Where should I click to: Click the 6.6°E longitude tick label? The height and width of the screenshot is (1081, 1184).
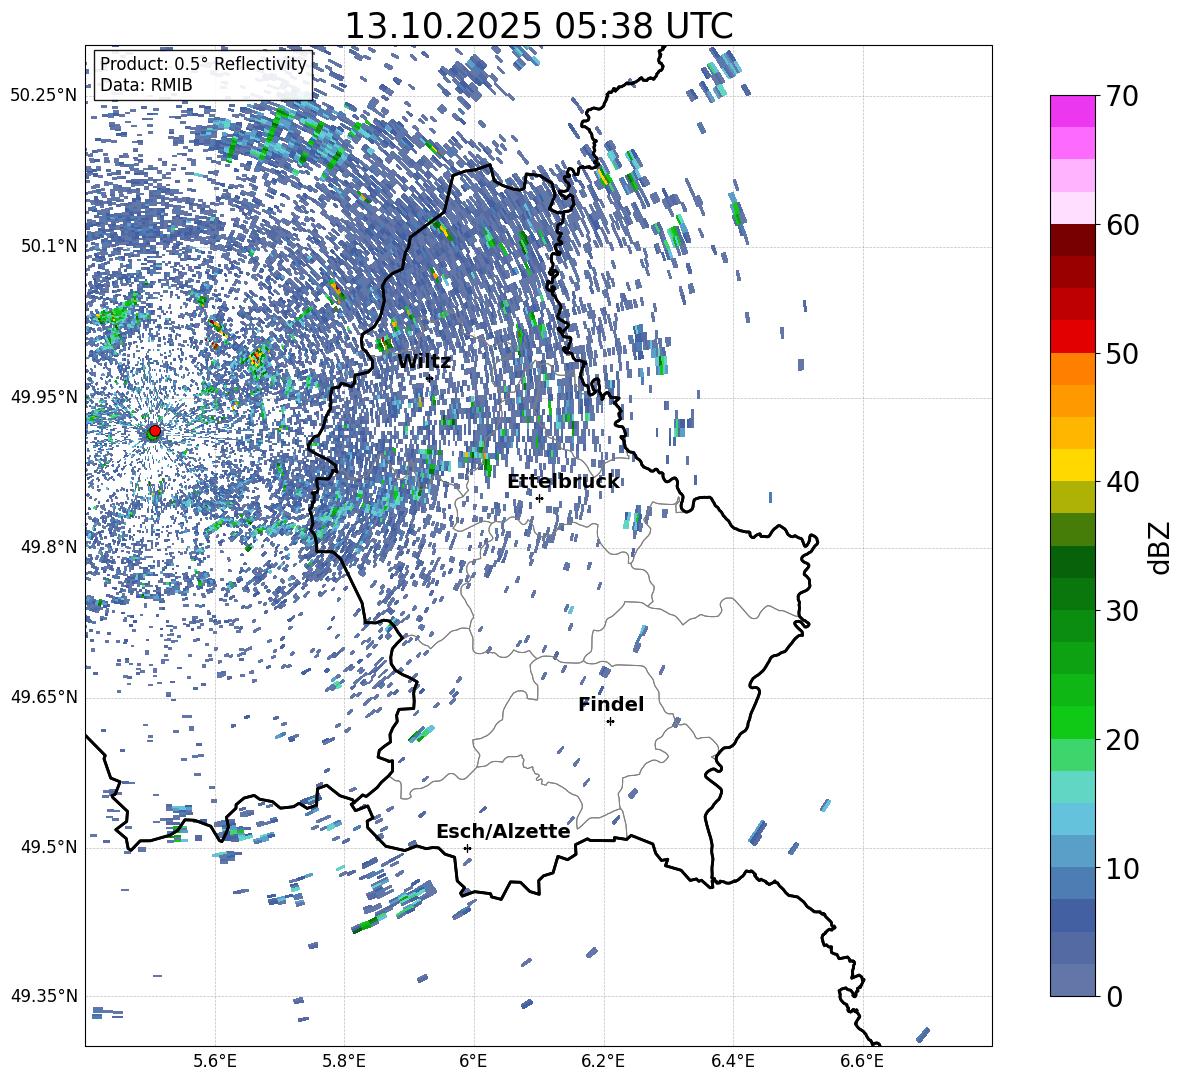(862, 1062)
